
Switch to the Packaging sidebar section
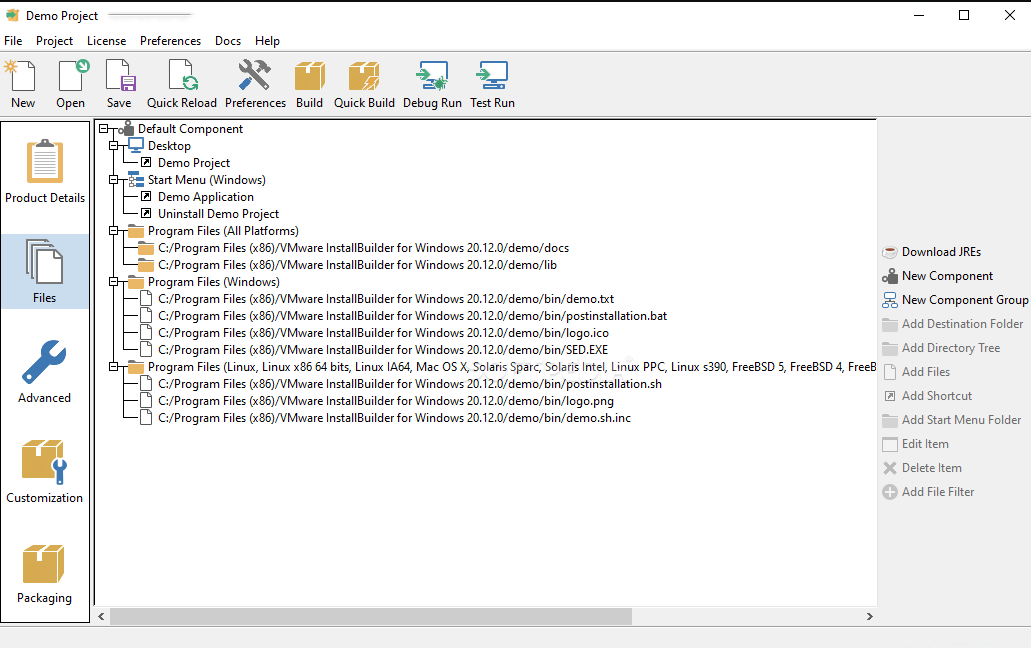coord(45,572)
